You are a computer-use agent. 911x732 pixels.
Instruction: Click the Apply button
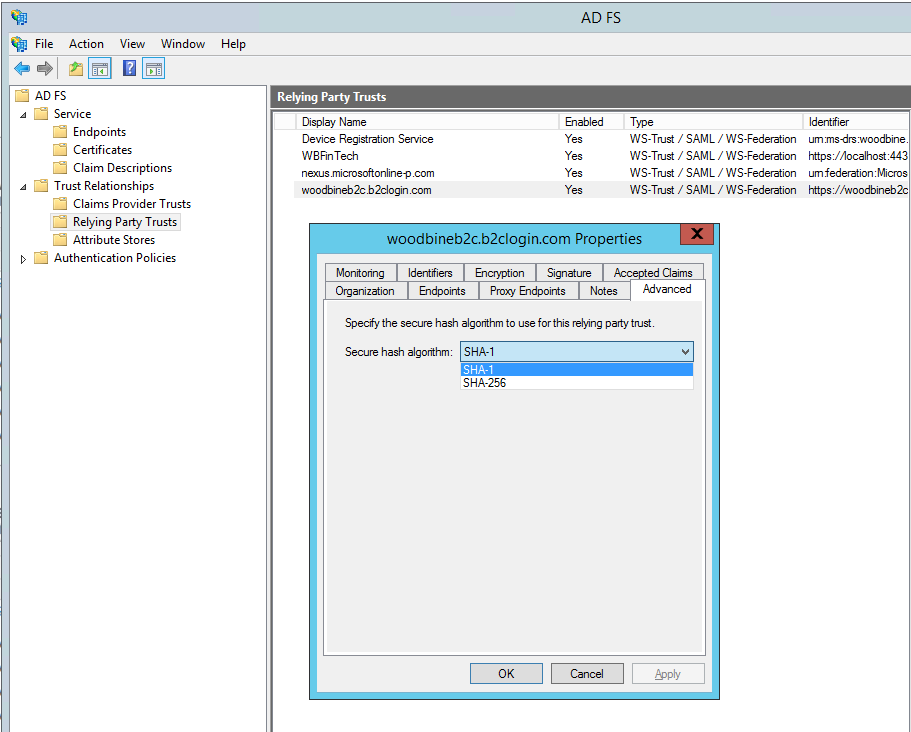[x=668, y=673]
